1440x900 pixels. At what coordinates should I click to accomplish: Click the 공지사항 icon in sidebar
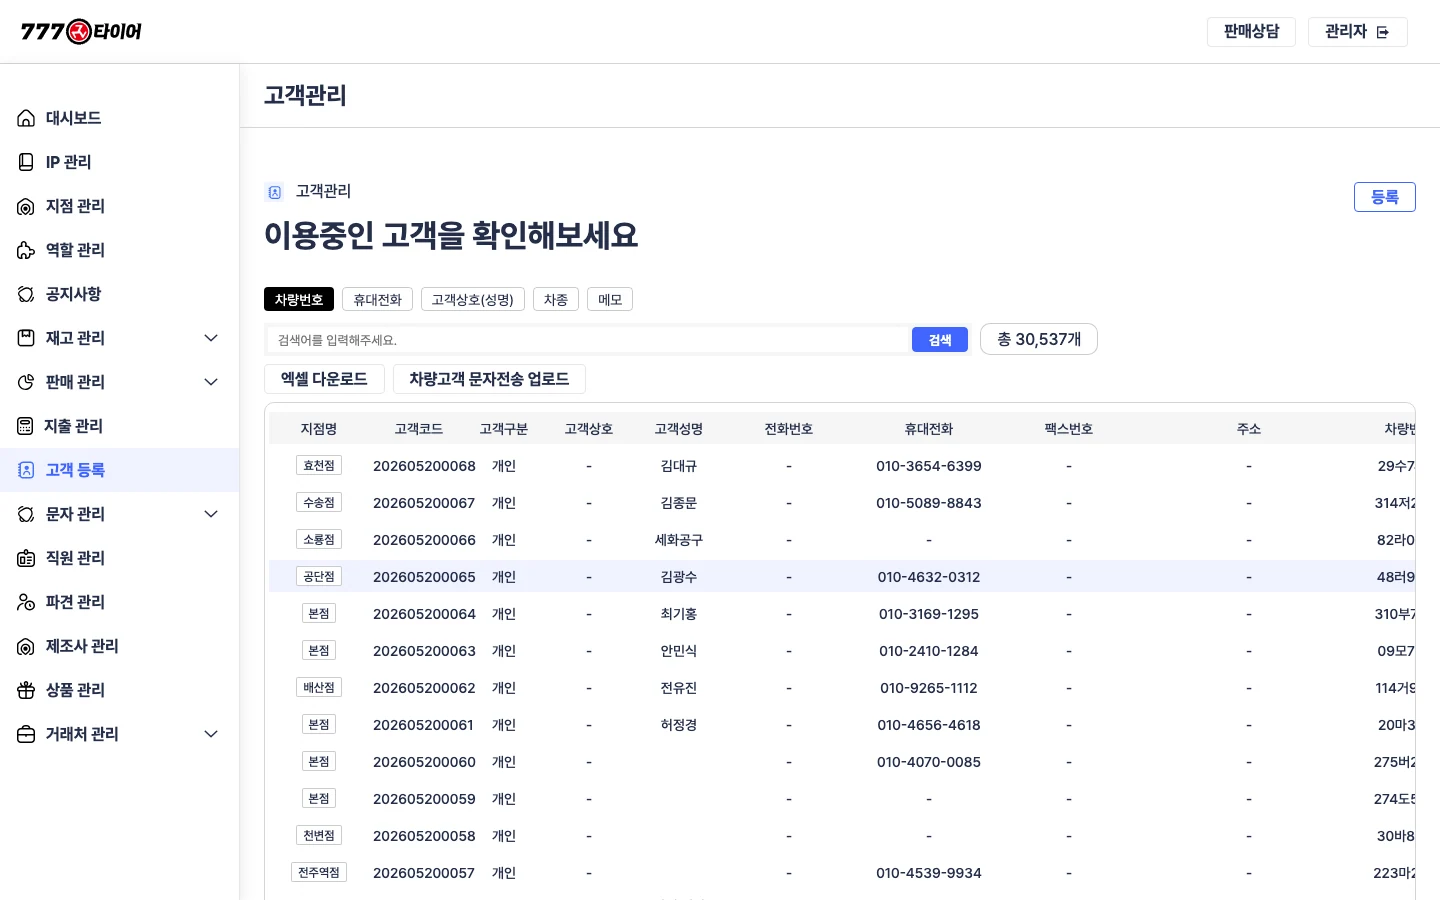26,294
